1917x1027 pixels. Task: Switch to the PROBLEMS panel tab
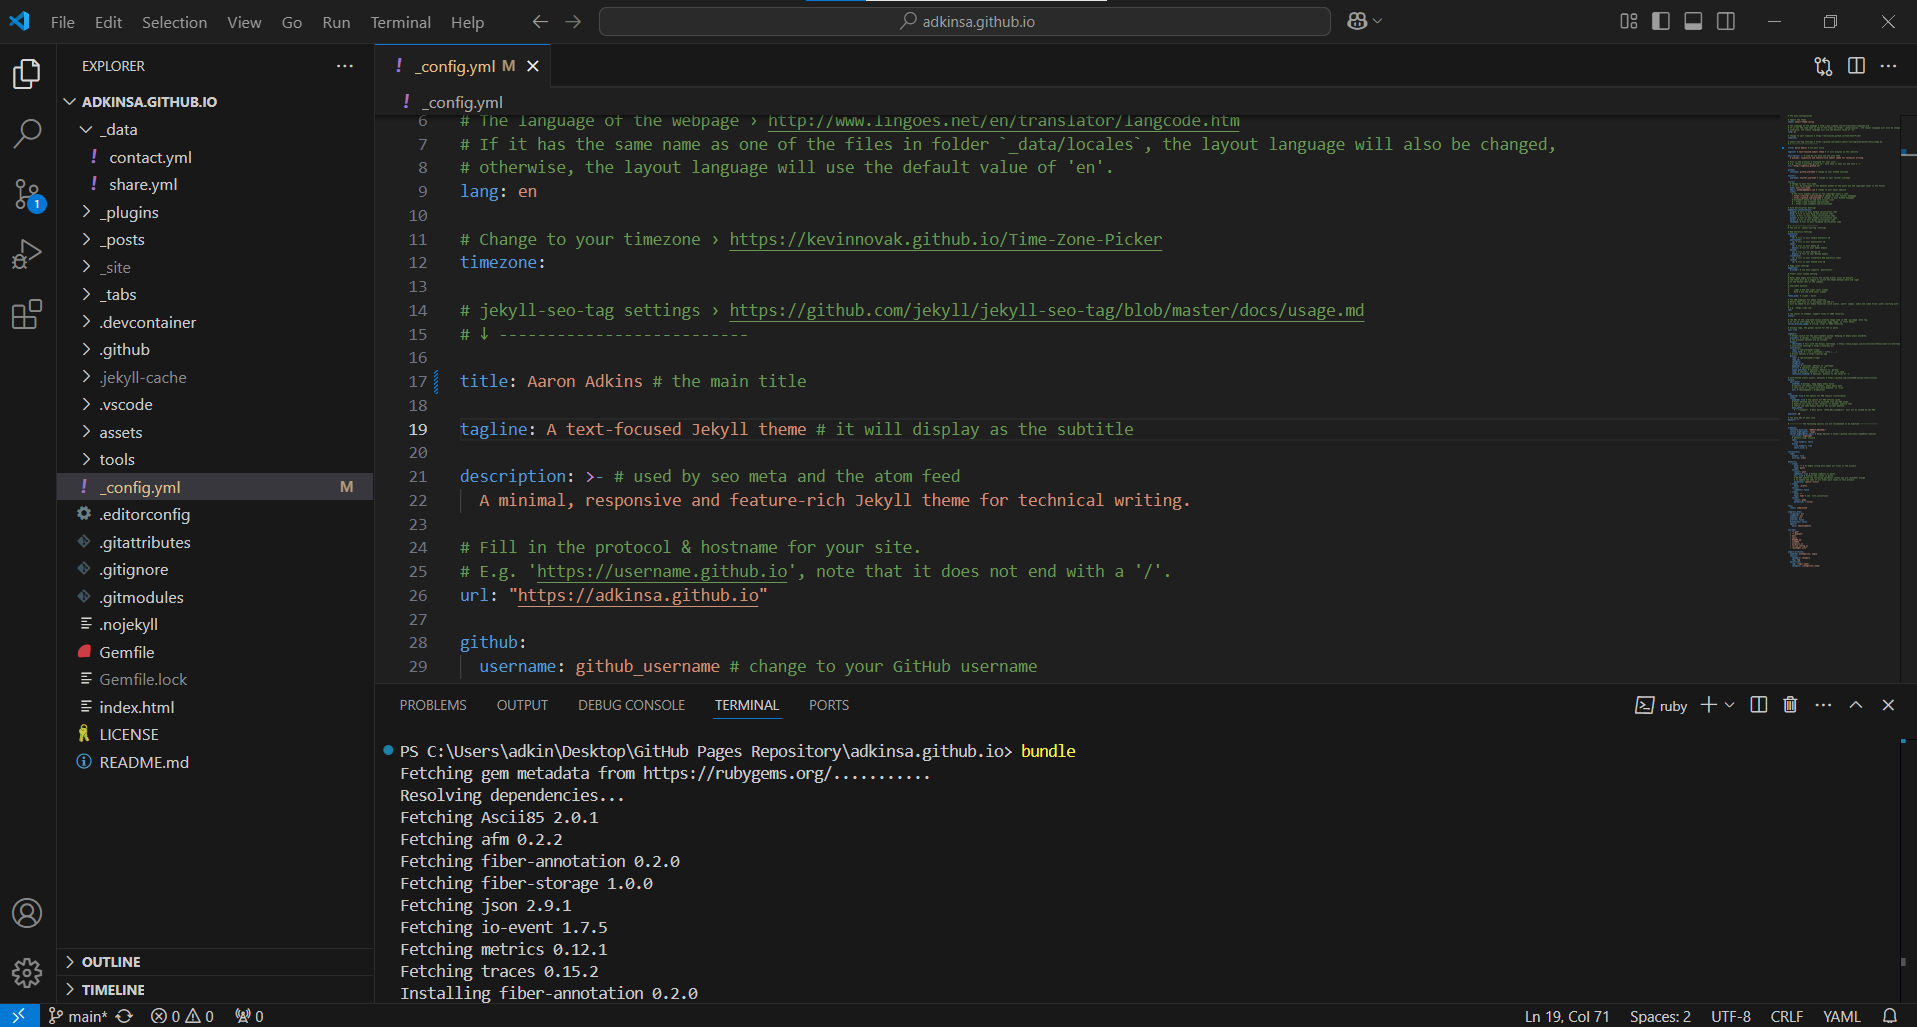pyautogui.click(x=433, y=705)
